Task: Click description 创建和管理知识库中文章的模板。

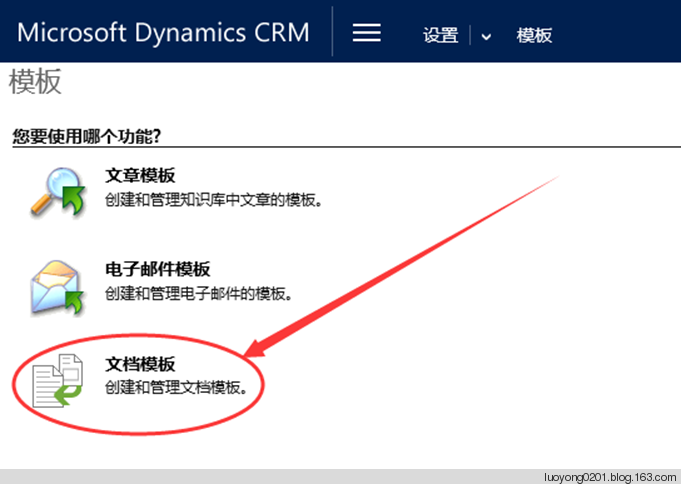Action: [x=214, y=200]
